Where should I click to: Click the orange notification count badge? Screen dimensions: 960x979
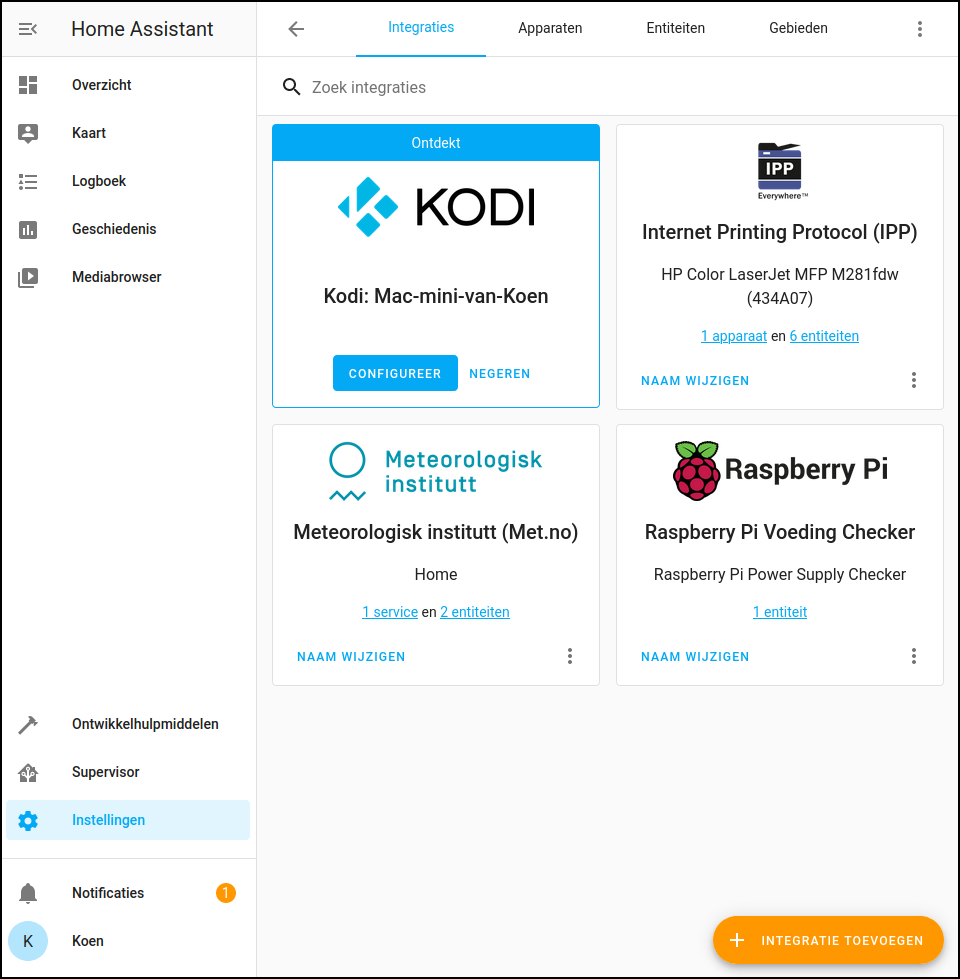[x=226, y=893]
